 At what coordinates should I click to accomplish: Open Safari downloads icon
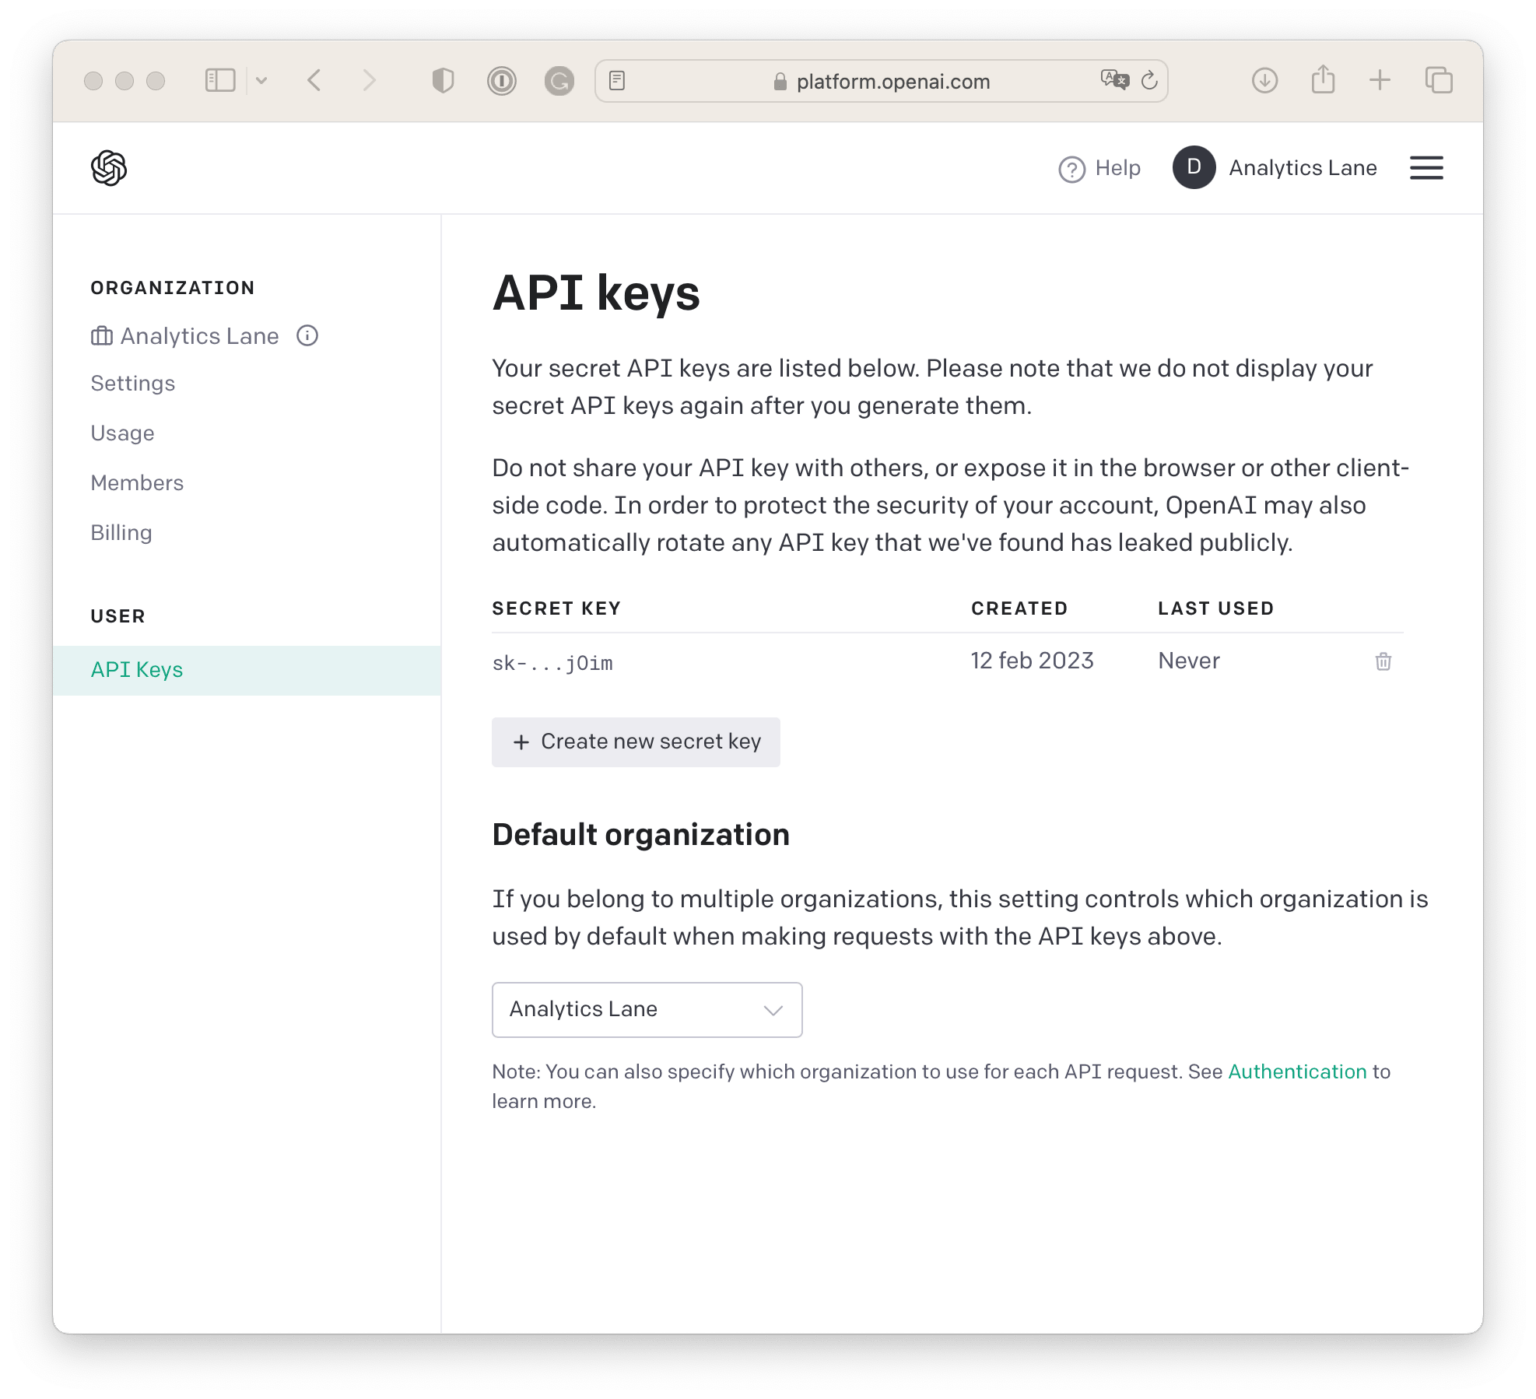(x=1265, y=80)
